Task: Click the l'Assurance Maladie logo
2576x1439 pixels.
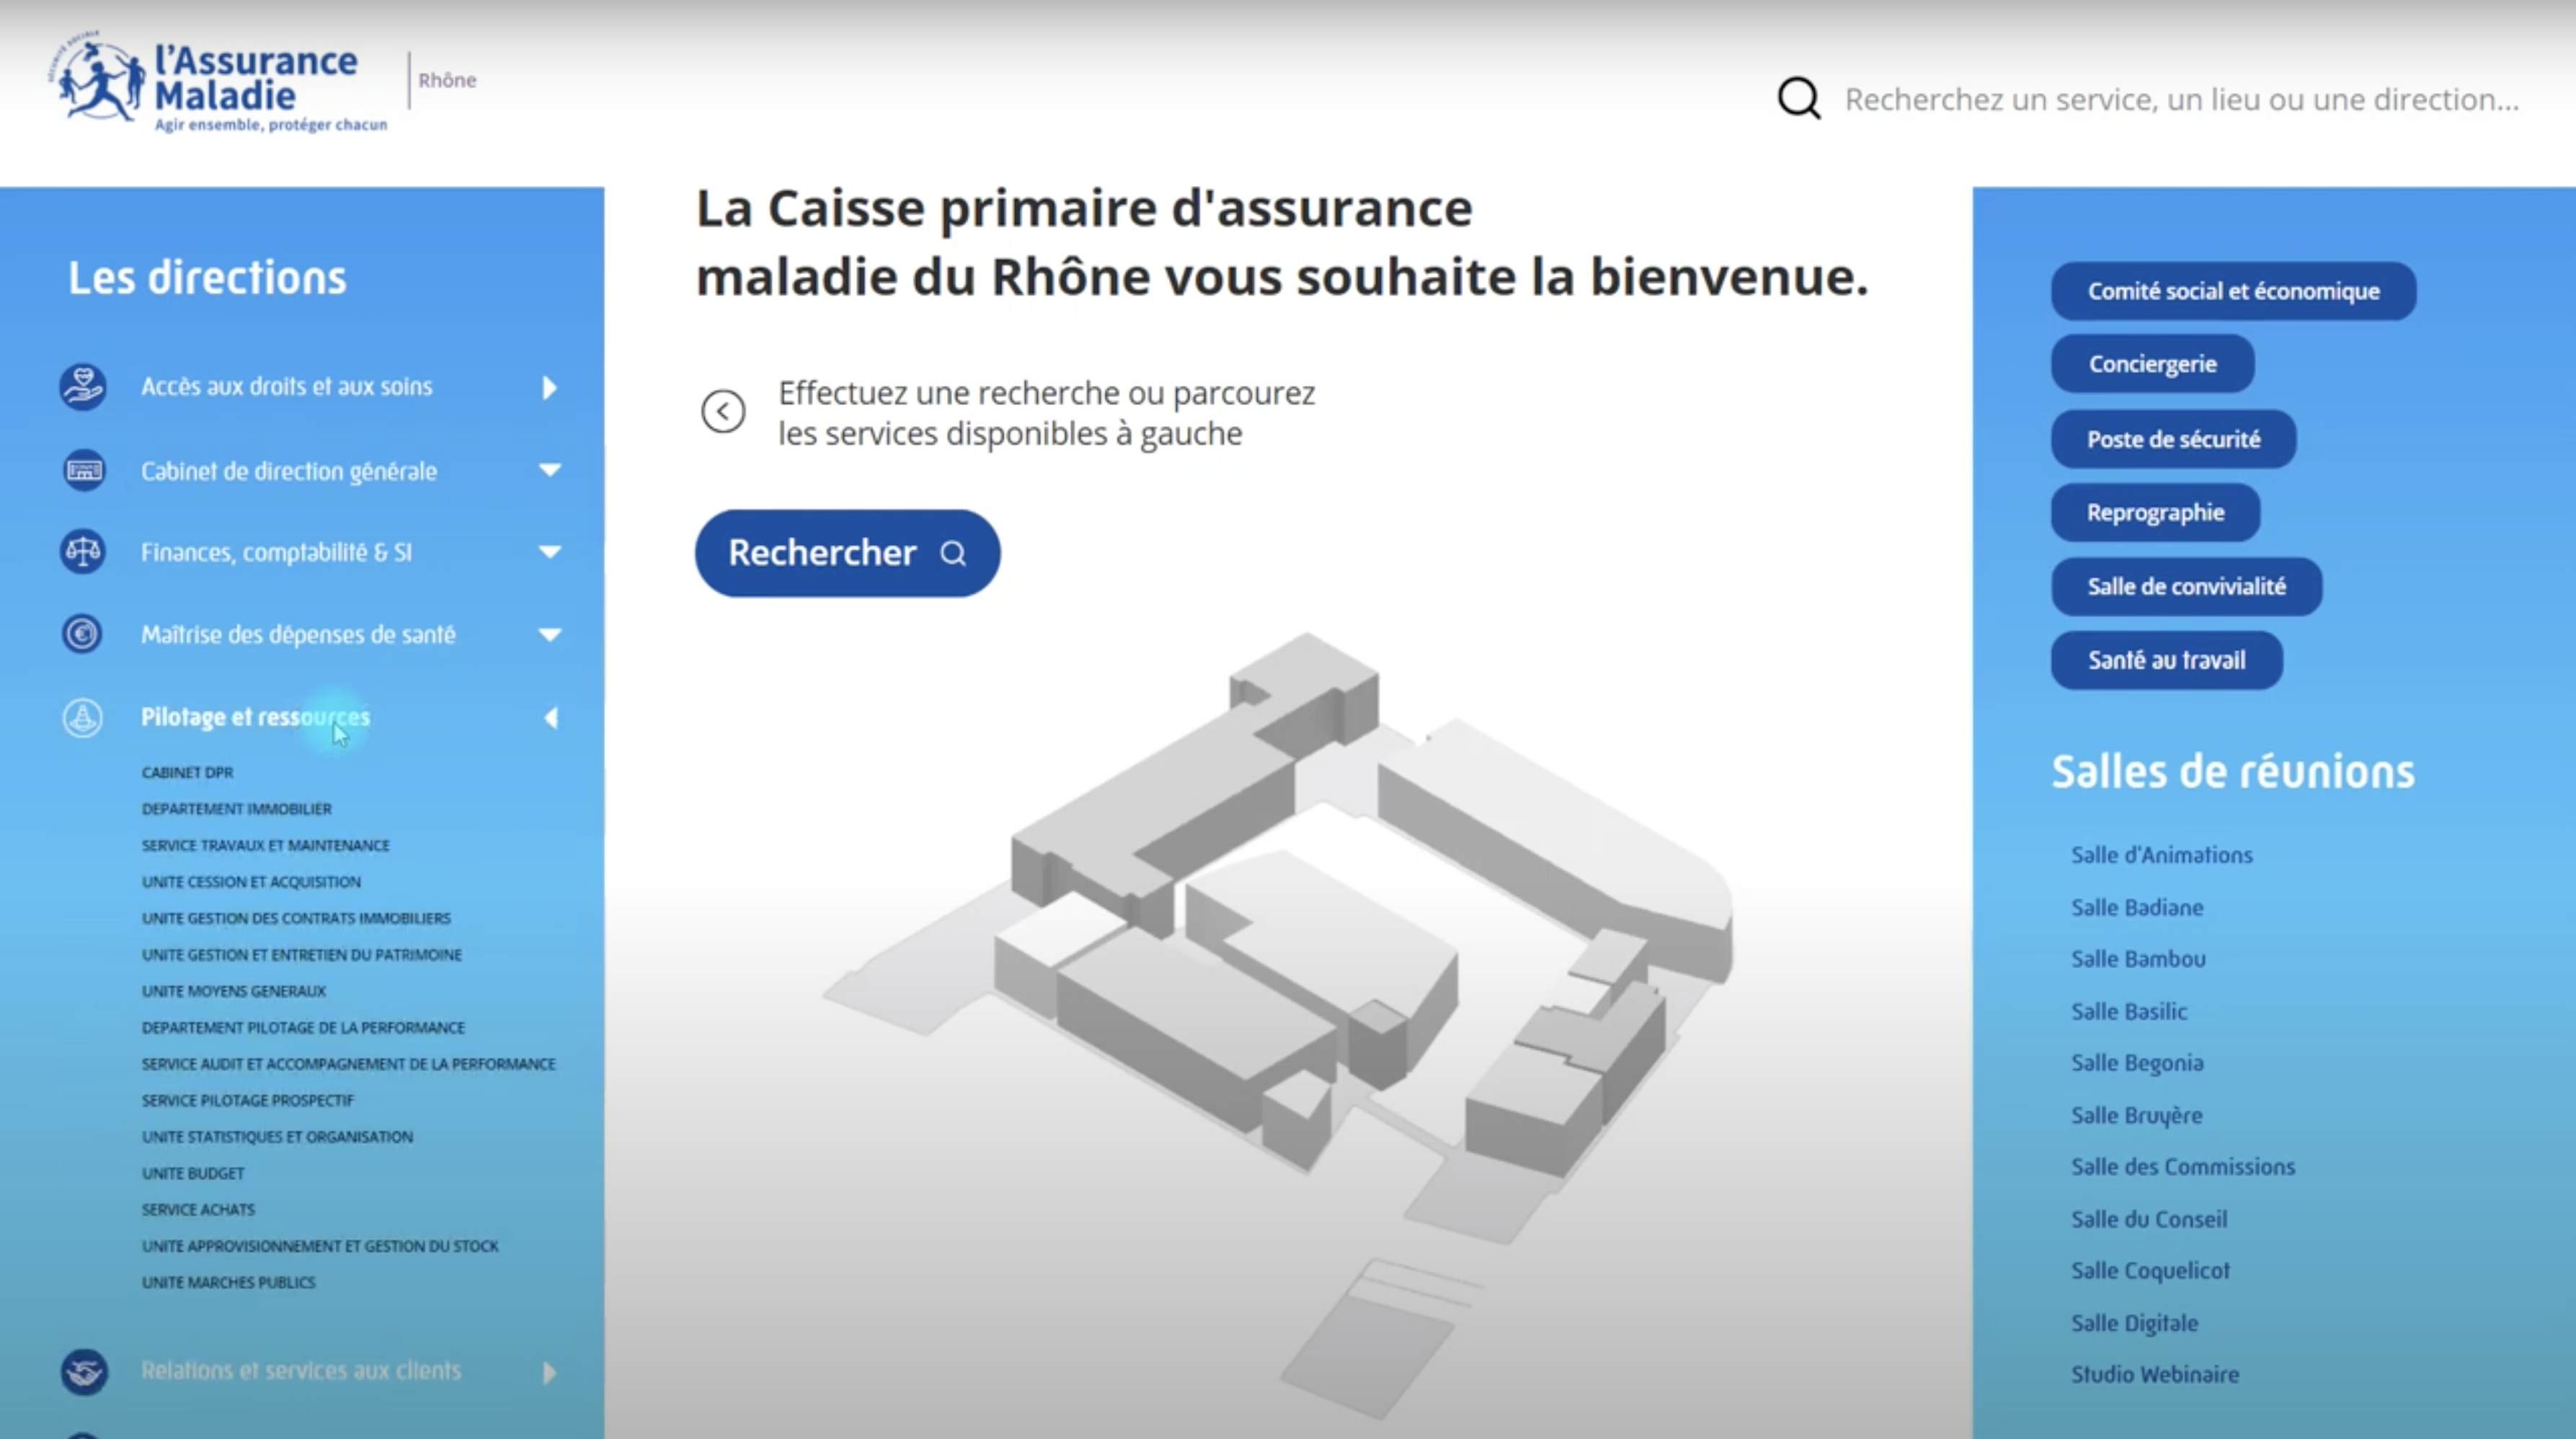Action: [x=218, y=84]
